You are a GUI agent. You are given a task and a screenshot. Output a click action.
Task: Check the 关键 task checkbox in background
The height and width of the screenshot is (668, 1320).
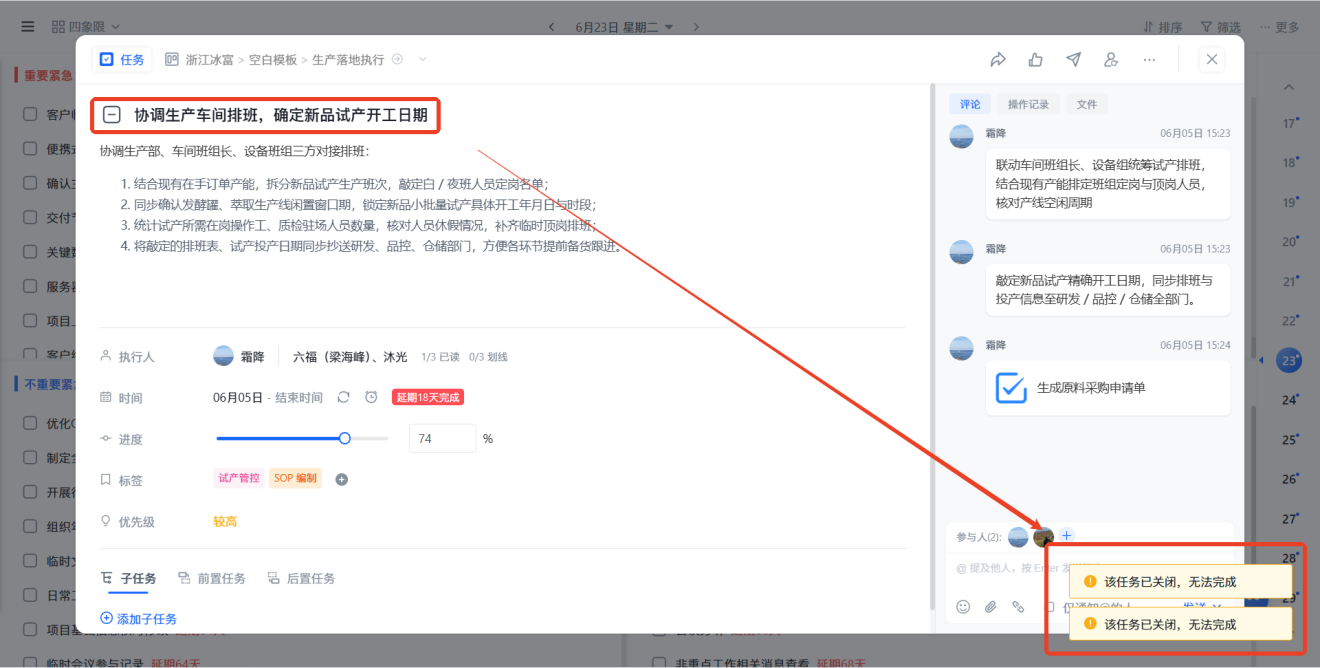(x=30, y=252)
